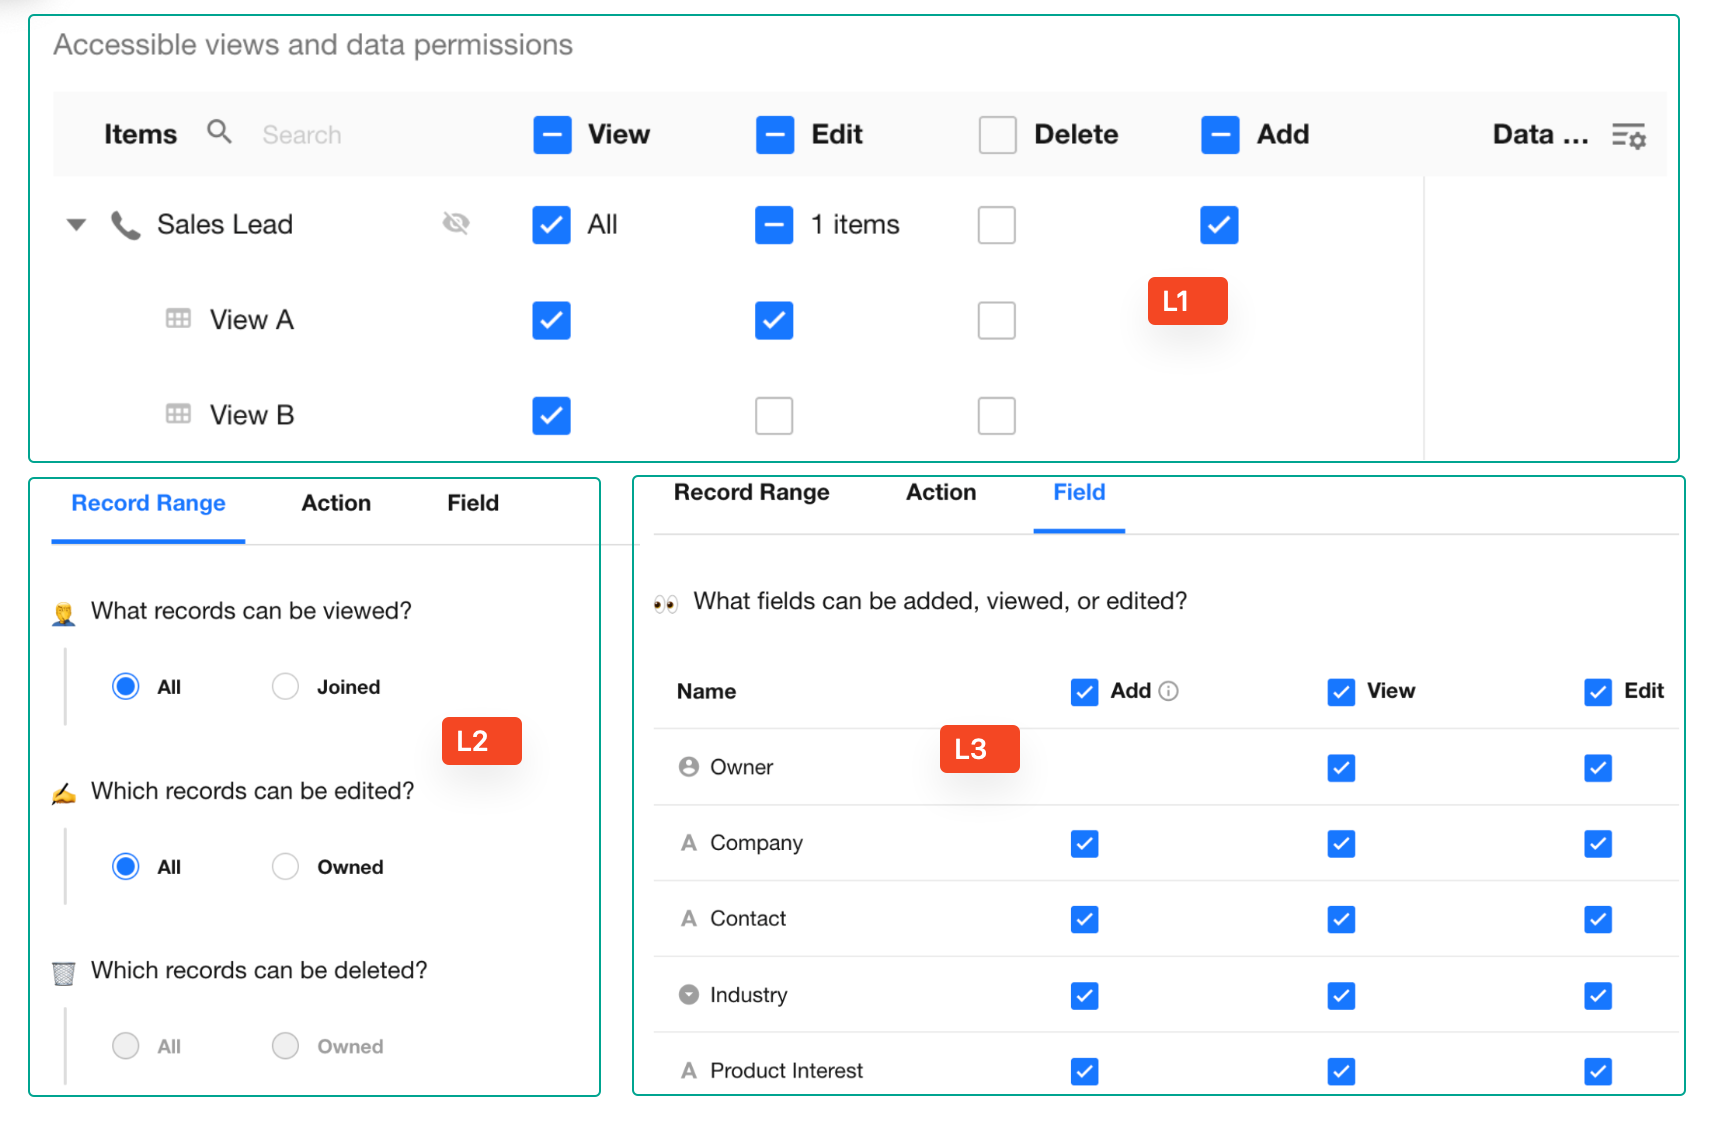This screenshot has height=1122, width=1716.
Task: Click the phone icon next to Sales Lead
Action: coord(125,225)
